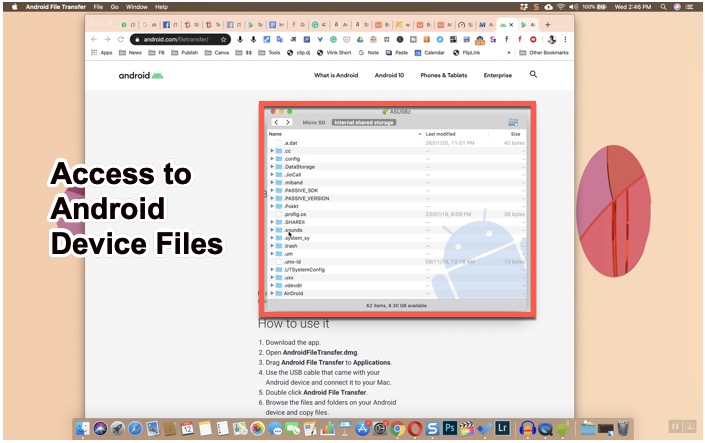Open Android File Transfer robot in dock
The image size is (705, 443).
click(562, 429)
